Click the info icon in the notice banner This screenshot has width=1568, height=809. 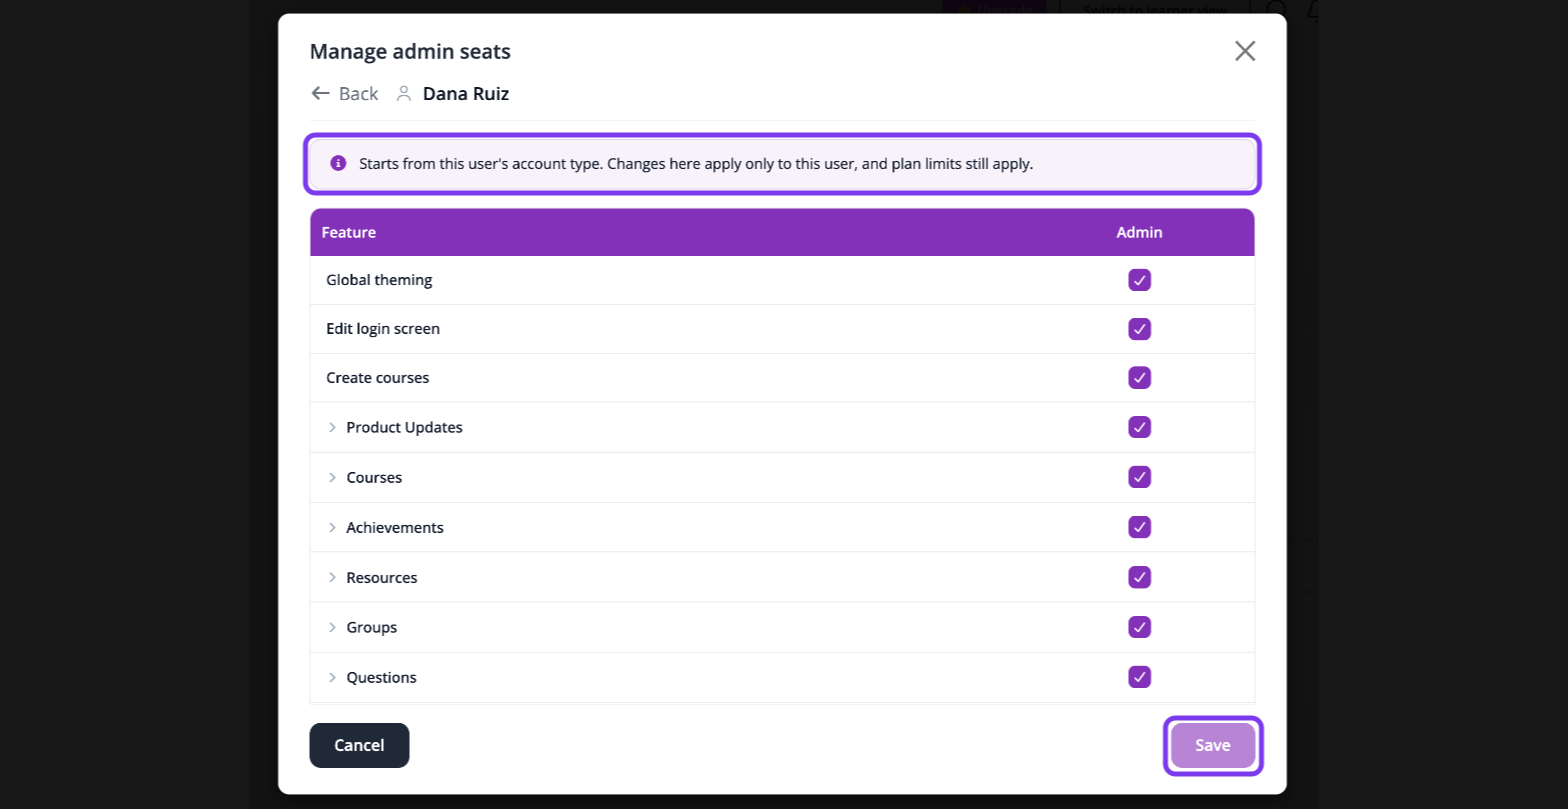338,163
